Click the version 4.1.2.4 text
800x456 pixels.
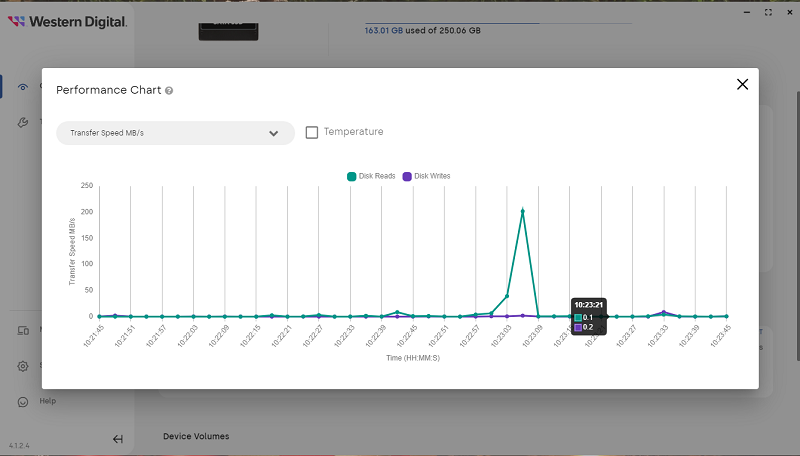(19, 446)
